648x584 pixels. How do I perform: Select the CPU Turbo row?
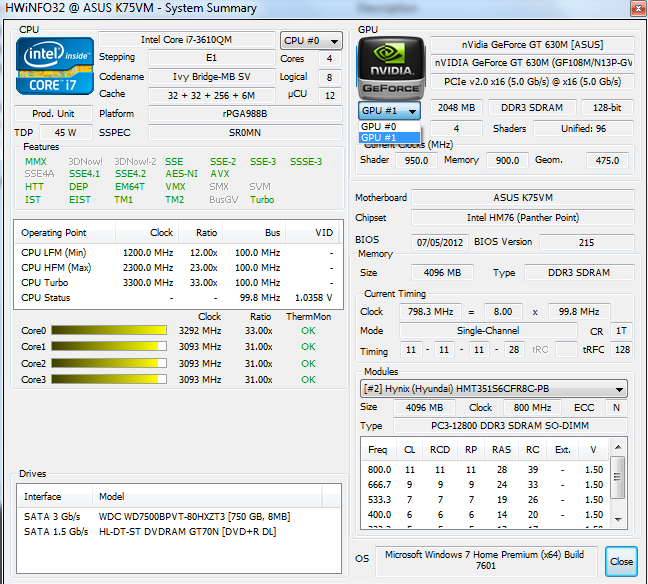pyautogui.click(x=178, y=283)
